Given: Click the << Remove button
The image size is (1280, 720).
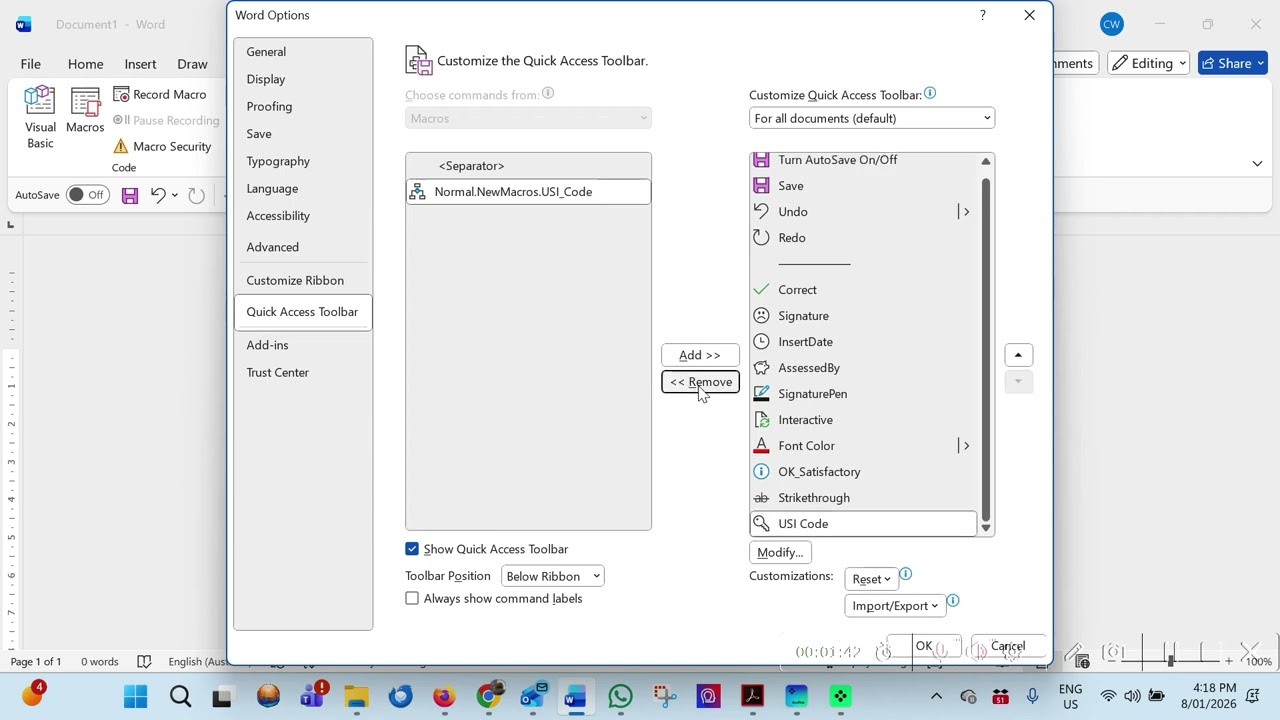Looking at the screenshot, I should click(x=700, y=382).
